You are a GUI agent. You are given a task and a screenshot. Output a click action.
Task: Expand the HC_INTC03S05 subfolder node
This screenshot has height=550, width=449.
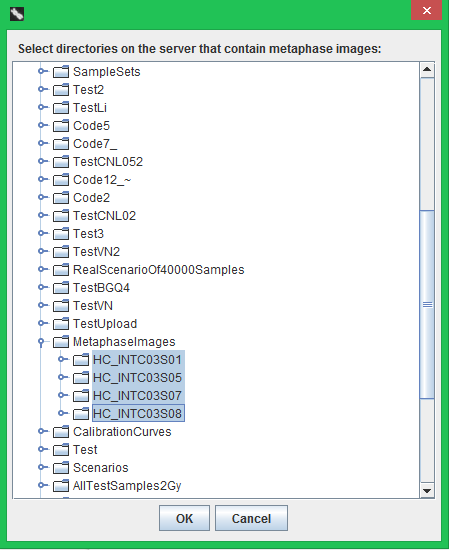click(x=62, y=377)
